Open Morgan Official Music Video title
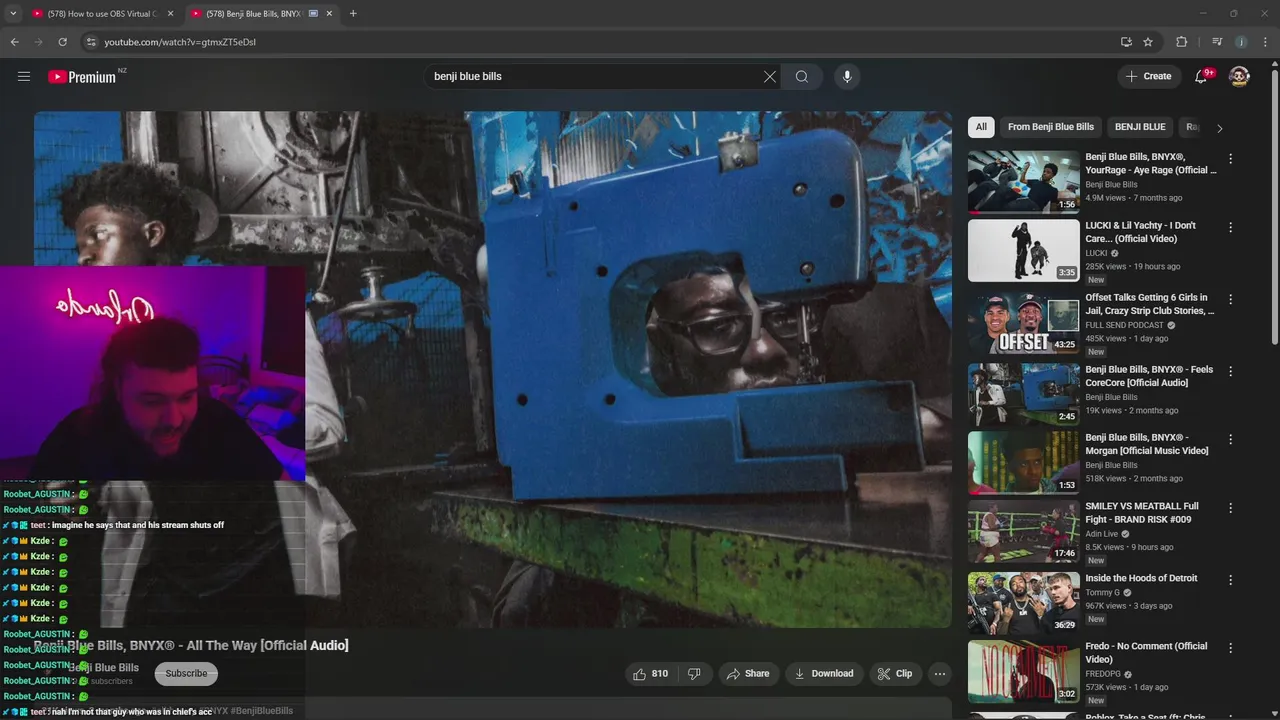The height and width of the screenshot is (720, 1280). click(x=1147, y=444)
